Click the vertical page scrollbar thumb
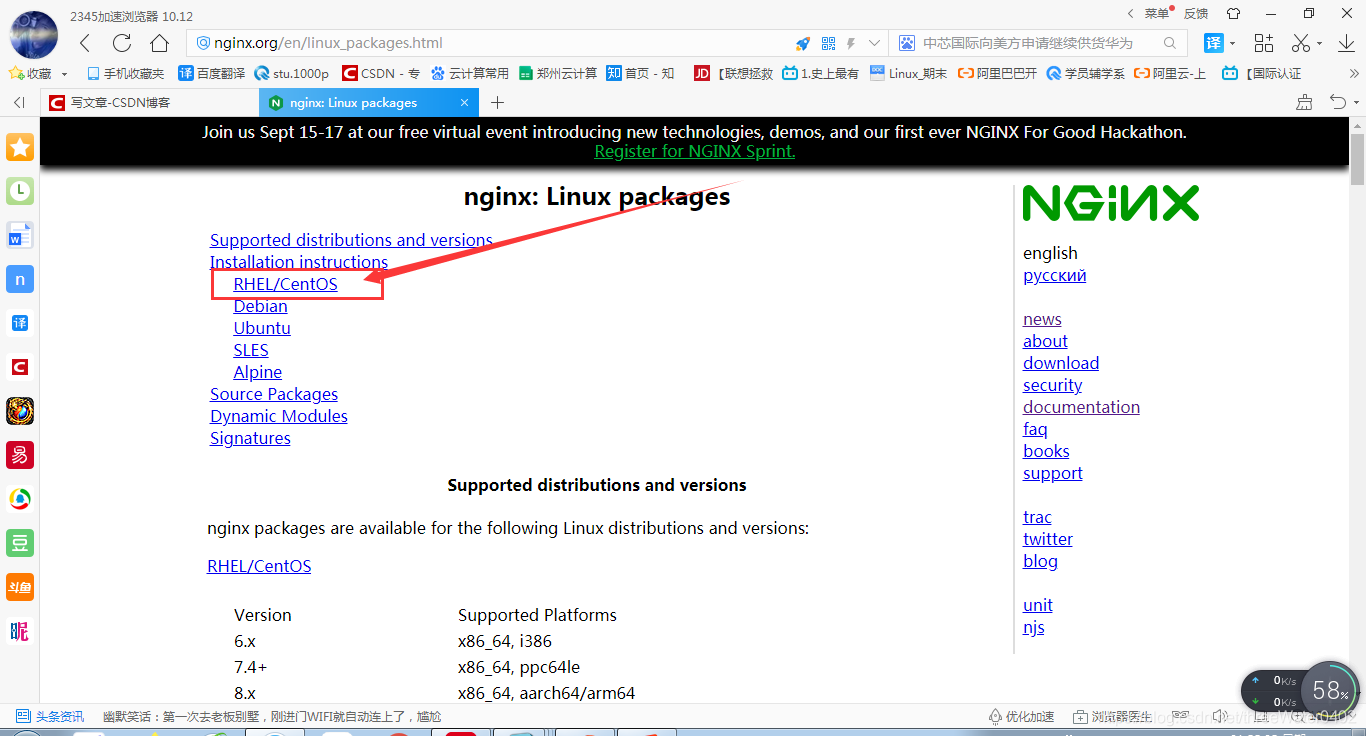1366x736 pixels. [1357, 160]
